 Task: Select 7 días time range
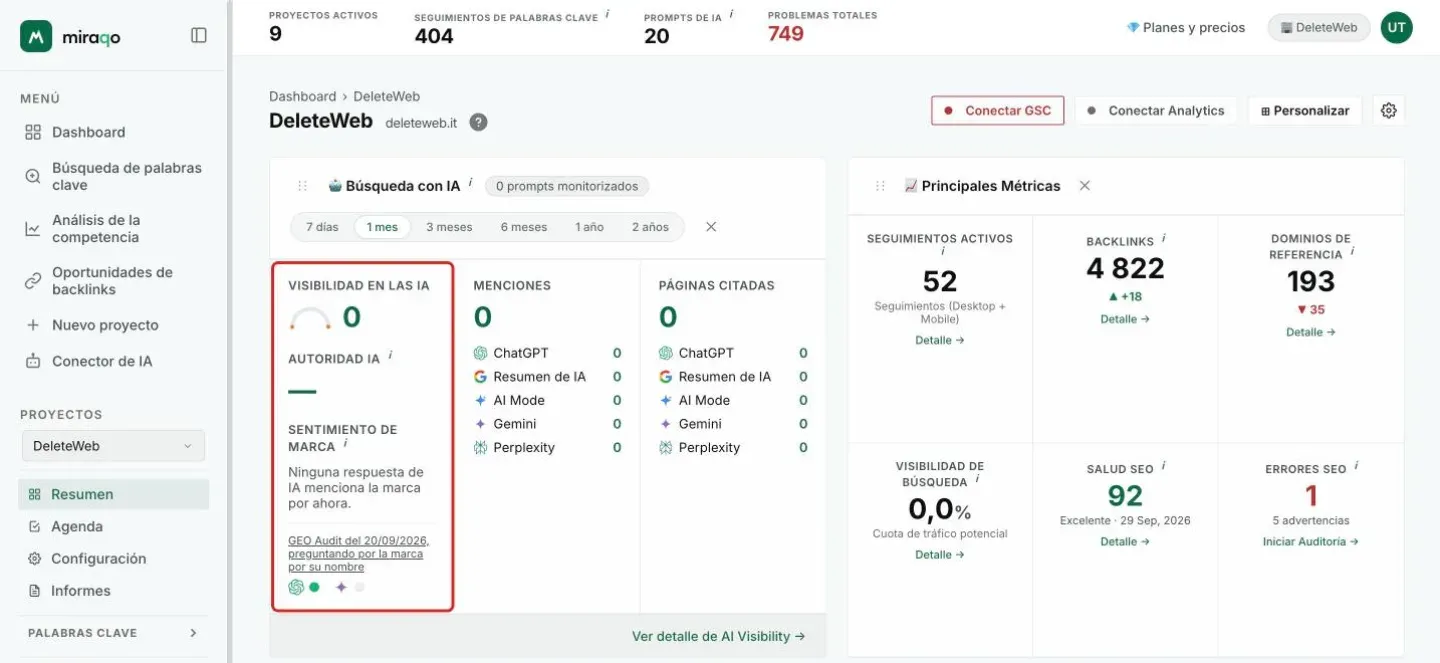click(322, 227)
